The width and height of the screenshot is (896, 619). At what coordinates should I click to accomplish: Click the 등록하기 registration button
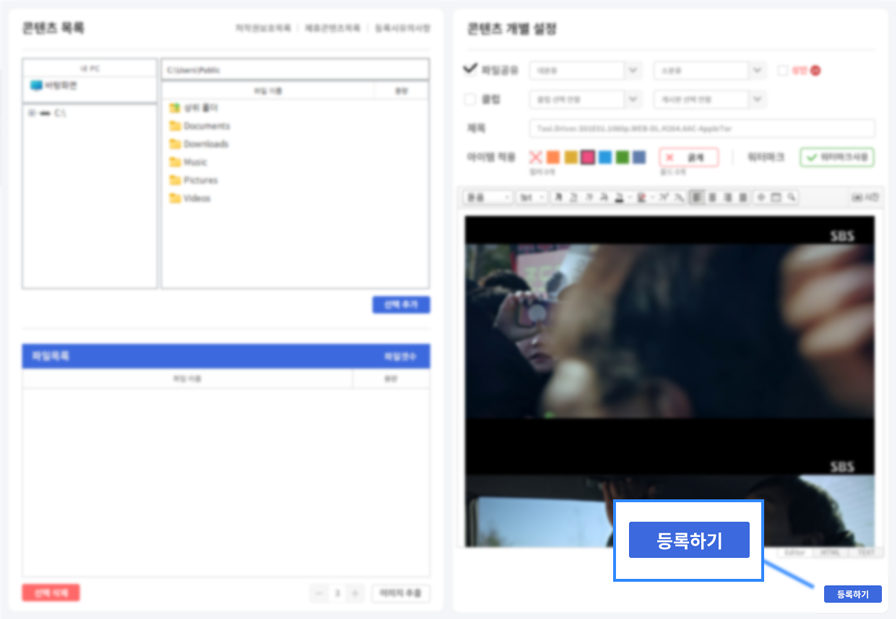[851, 594]
